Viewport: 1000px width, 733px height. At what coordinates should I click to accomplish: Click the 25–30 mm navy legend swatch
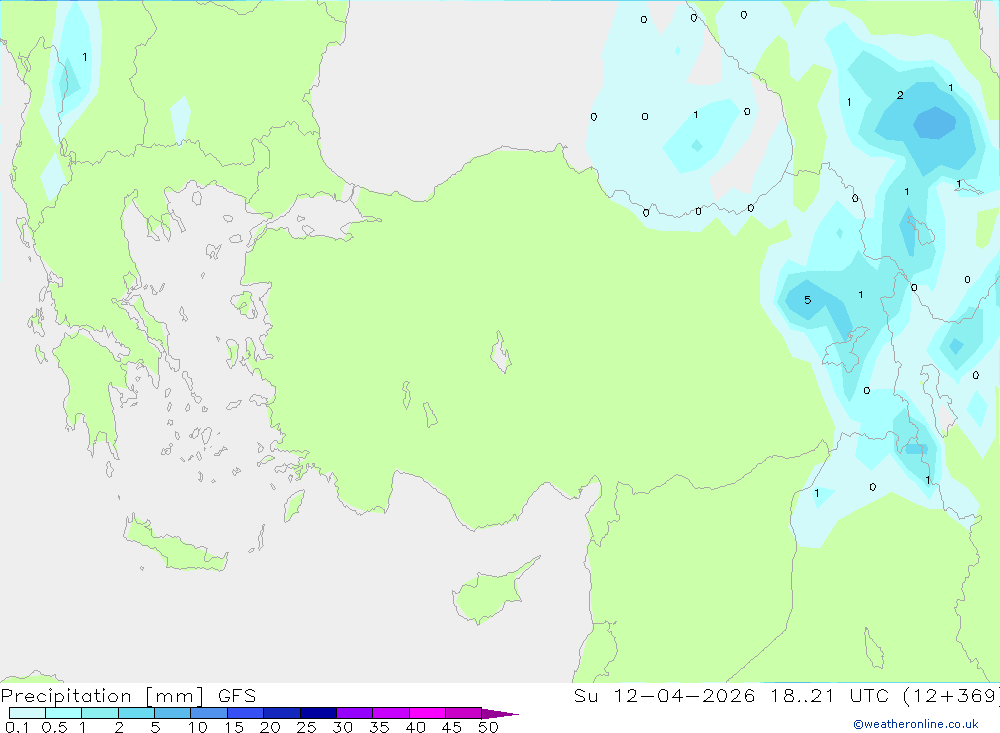click(318, 713)
